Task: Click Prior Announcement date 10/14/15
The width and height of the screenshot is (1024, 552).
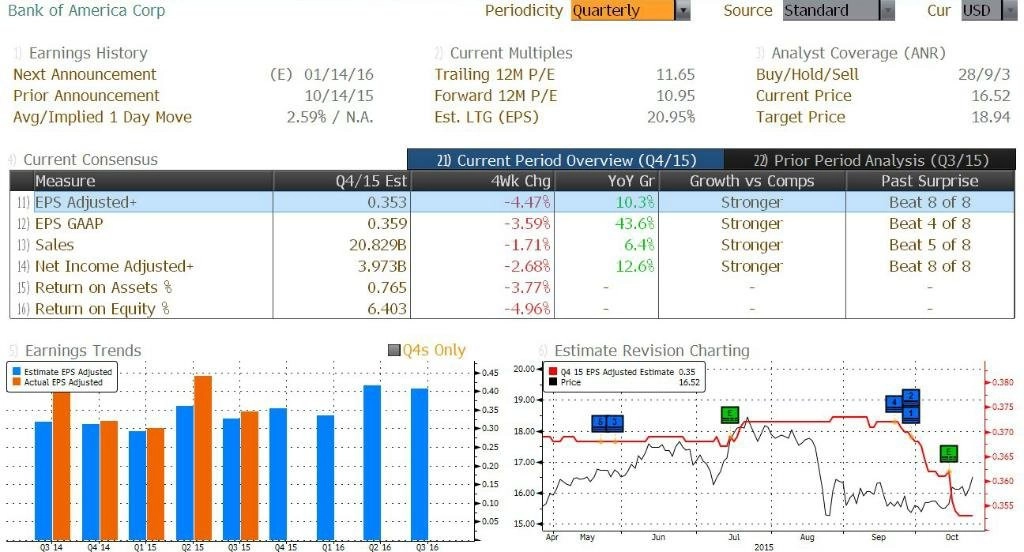Action: (339, 95)
